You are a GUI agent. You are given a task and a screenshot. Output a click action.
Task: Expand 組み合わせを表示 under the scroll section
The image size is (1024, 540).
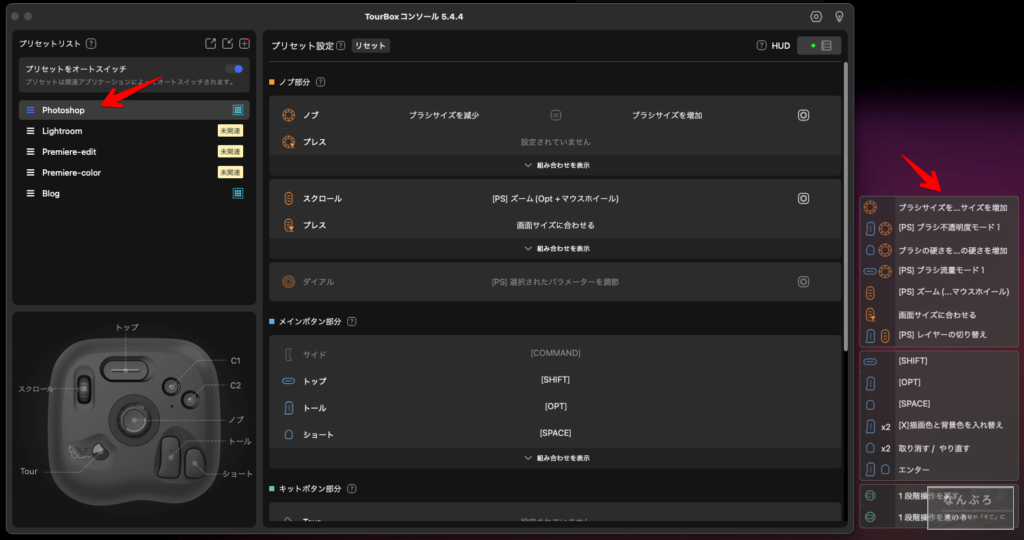point(556,248)
